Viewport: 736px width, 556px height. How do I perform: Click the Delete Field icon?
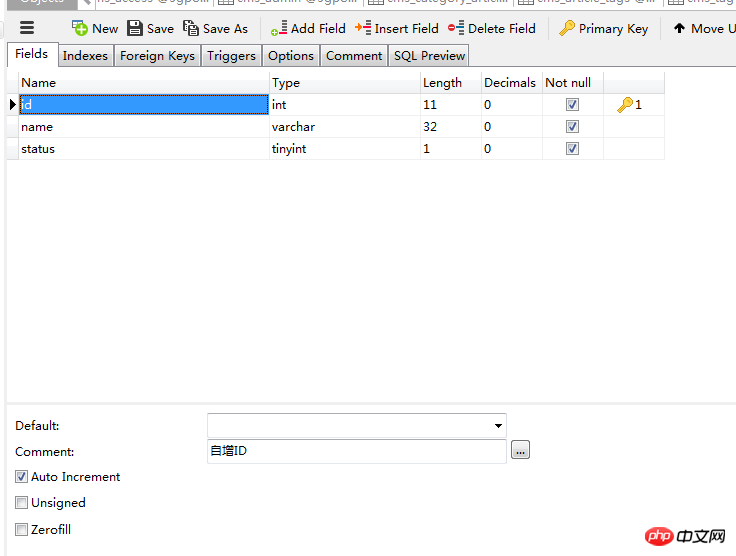(456, 28)
